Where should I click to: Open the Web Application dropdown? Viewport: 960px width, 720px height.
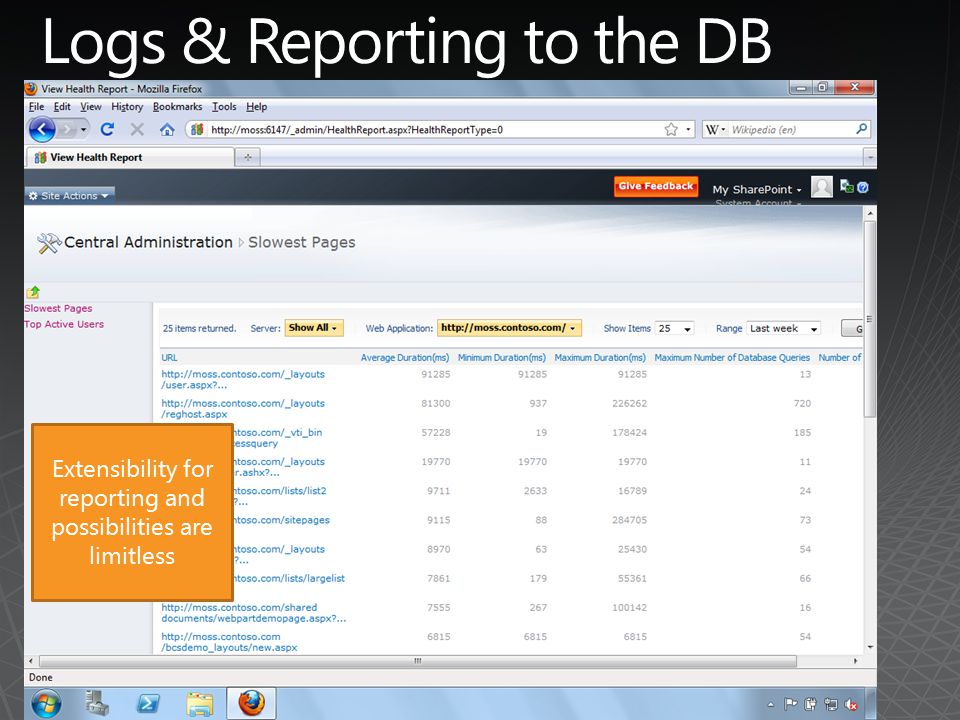509,328
